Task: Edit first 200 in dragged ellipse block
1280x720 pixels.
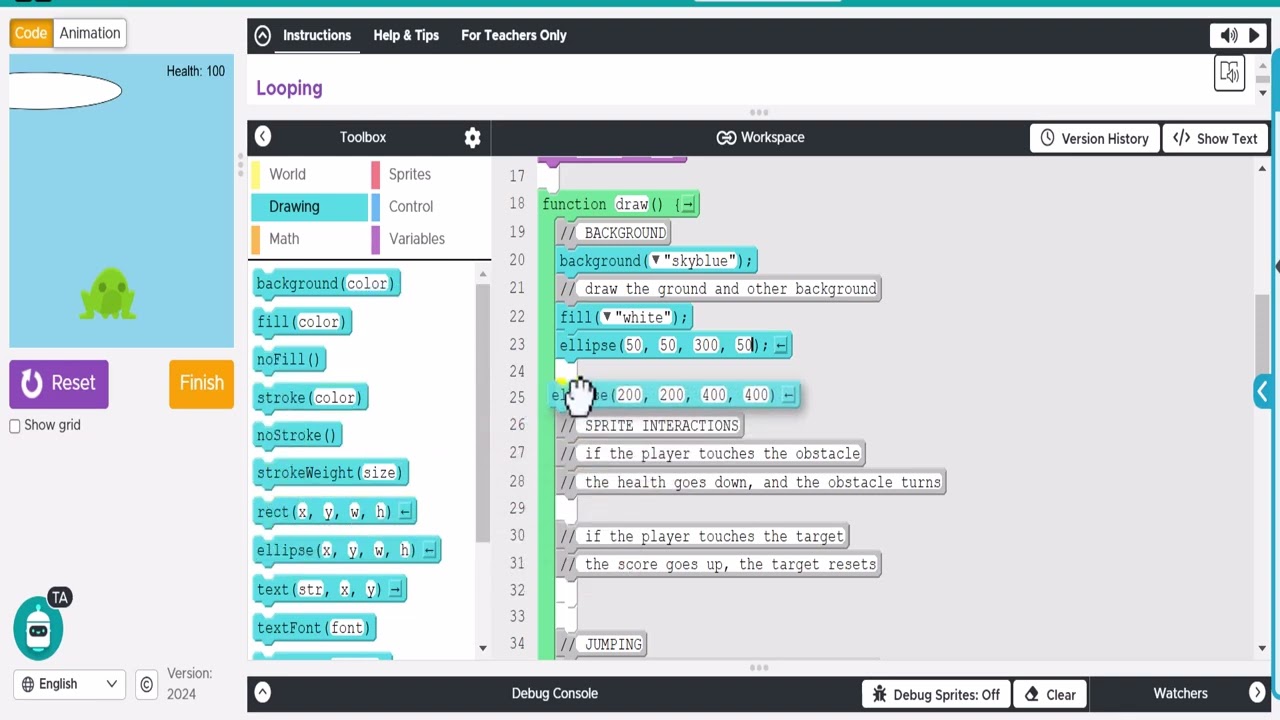Action: [629, 396]
